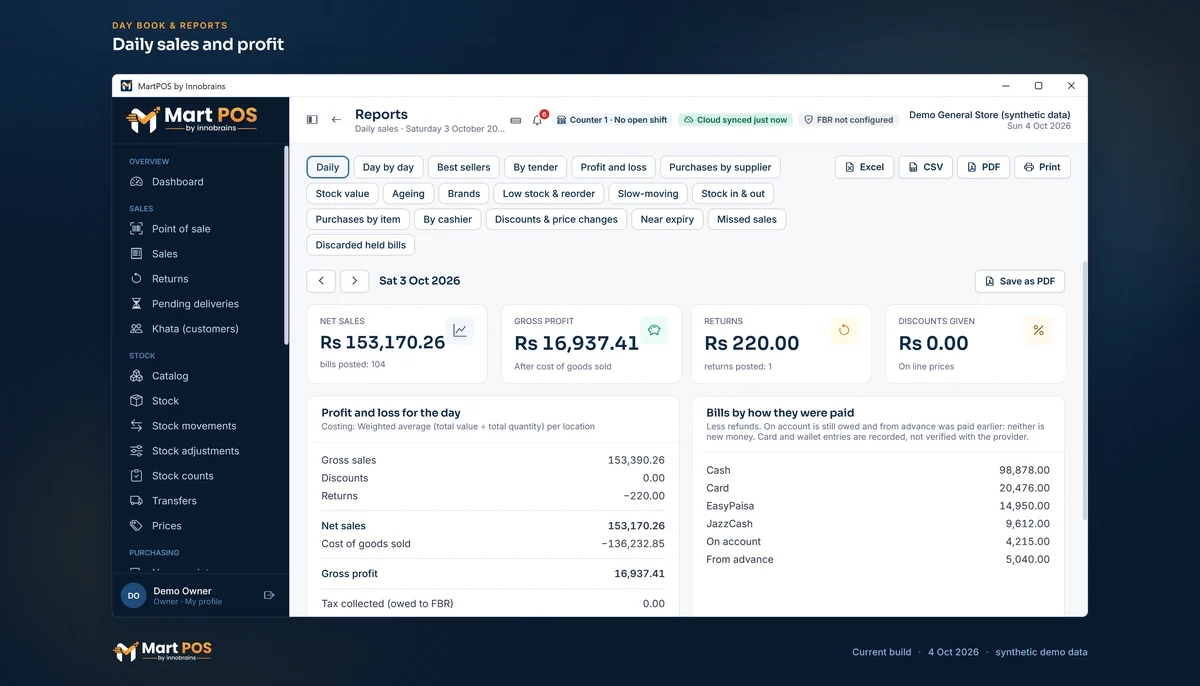
Task: Click the Dashboard gauge icon
Action: 137,182
